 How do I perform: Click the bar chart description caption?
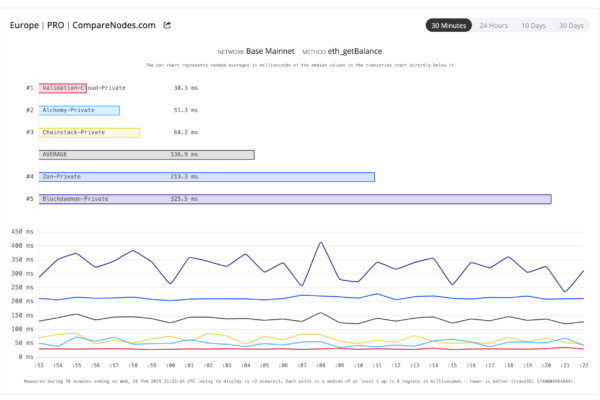pyautogui.click(x=300, y=65)
